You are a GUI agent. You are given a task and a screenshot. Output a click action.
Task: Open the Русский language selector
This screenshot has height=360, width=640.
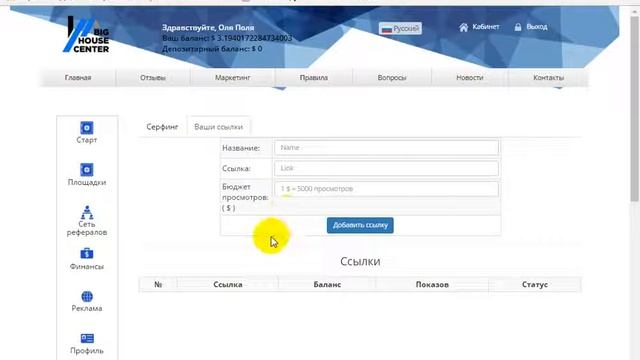tap(400, 29)
